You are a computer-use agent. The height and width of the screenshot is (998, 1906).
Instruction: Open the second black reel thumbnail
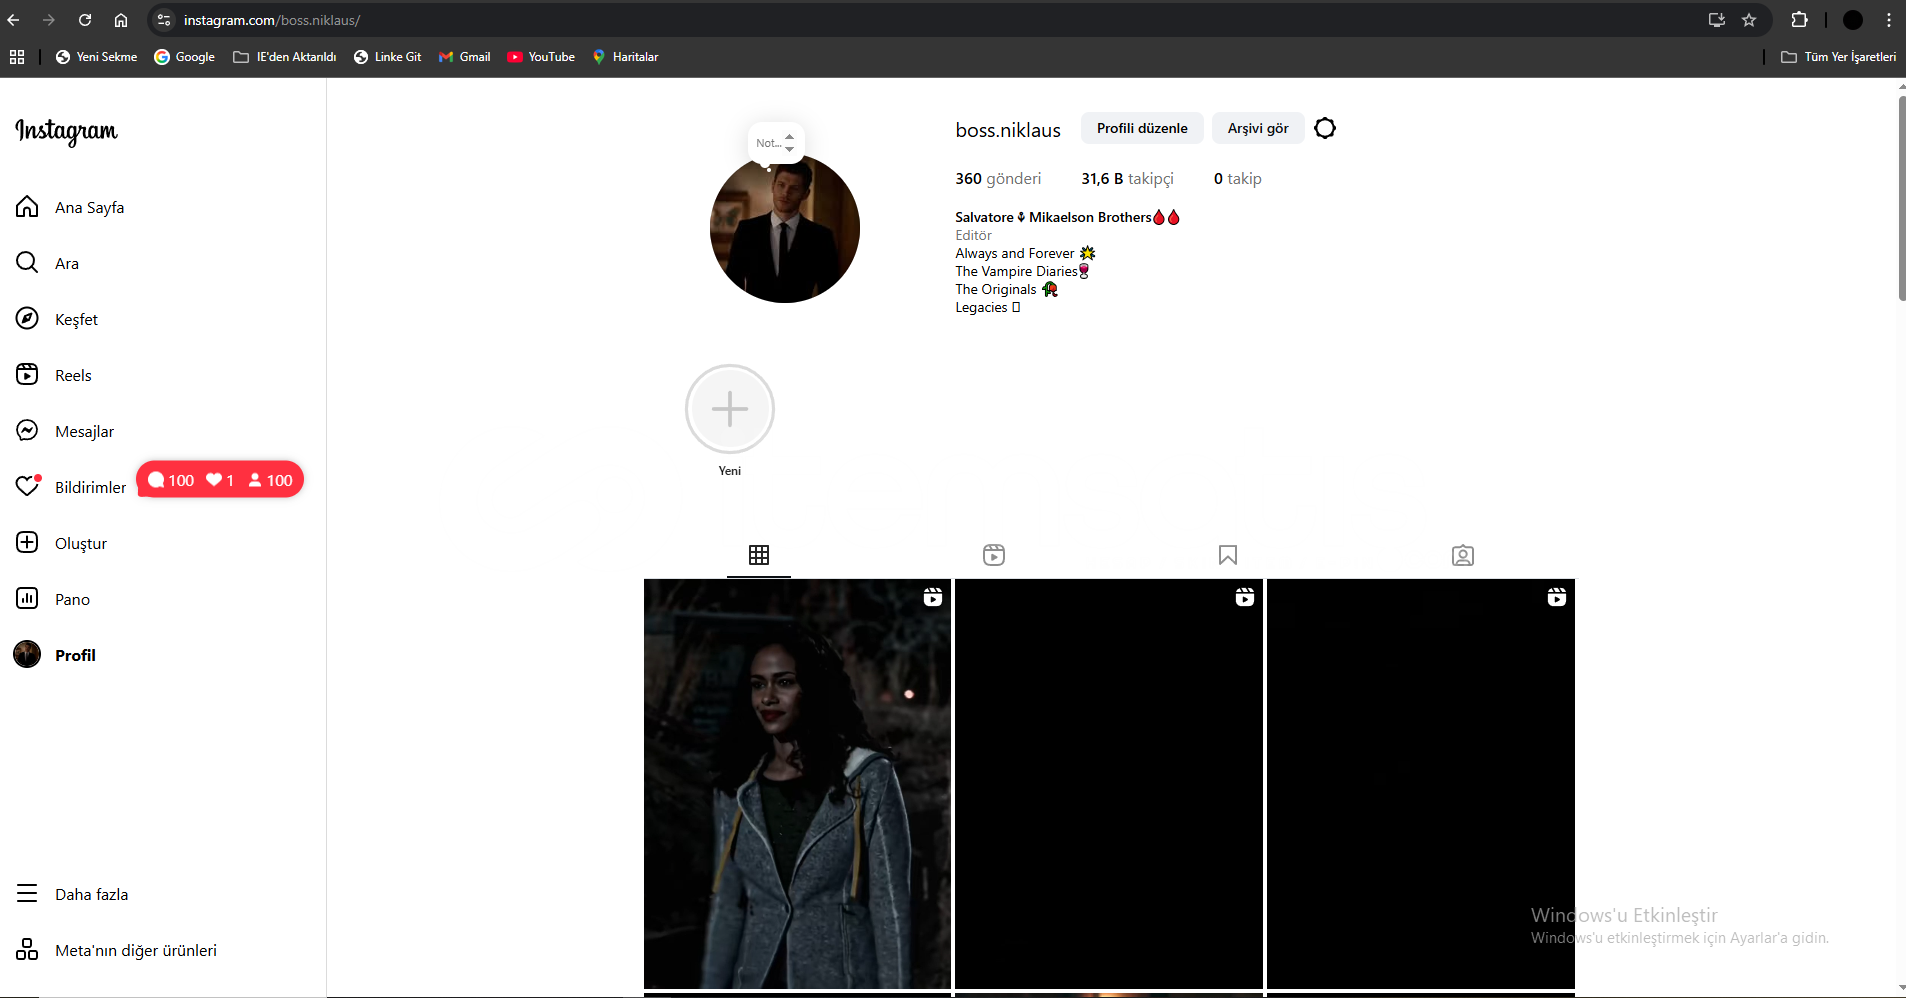click(1109, 784)
